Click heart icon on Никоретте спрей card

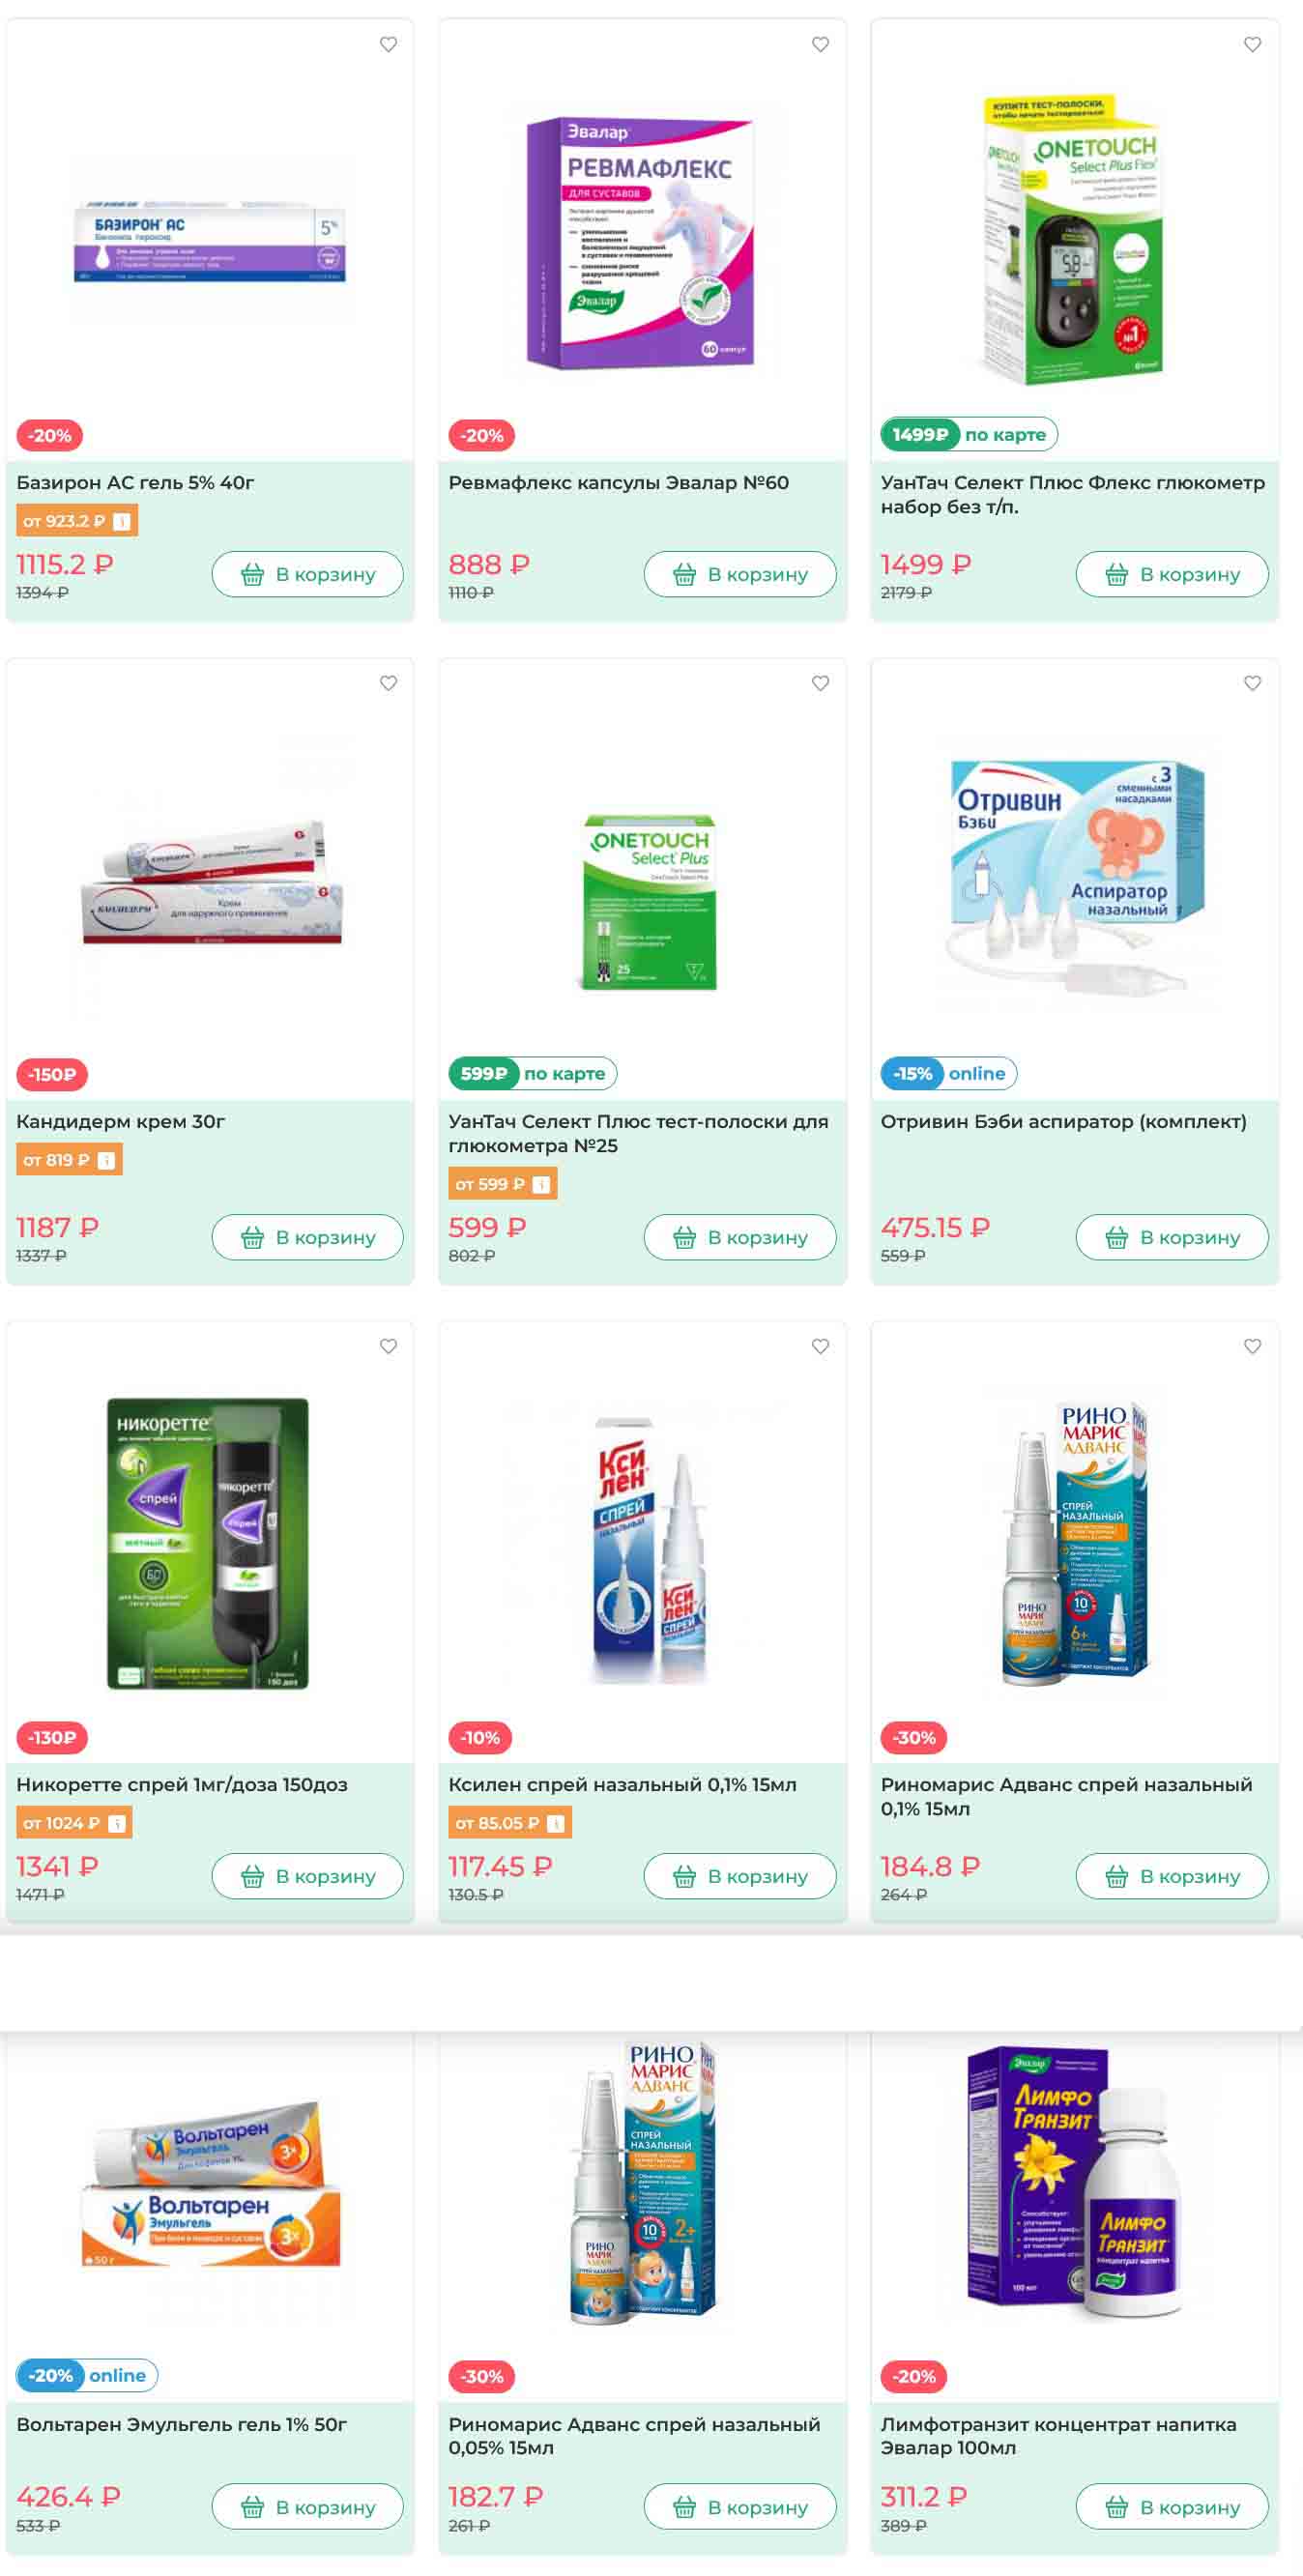pos(388,1346)
